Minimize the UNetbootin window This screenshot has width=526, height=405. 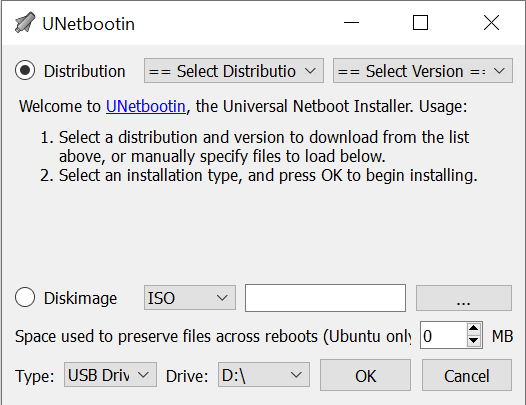(351, 23)
